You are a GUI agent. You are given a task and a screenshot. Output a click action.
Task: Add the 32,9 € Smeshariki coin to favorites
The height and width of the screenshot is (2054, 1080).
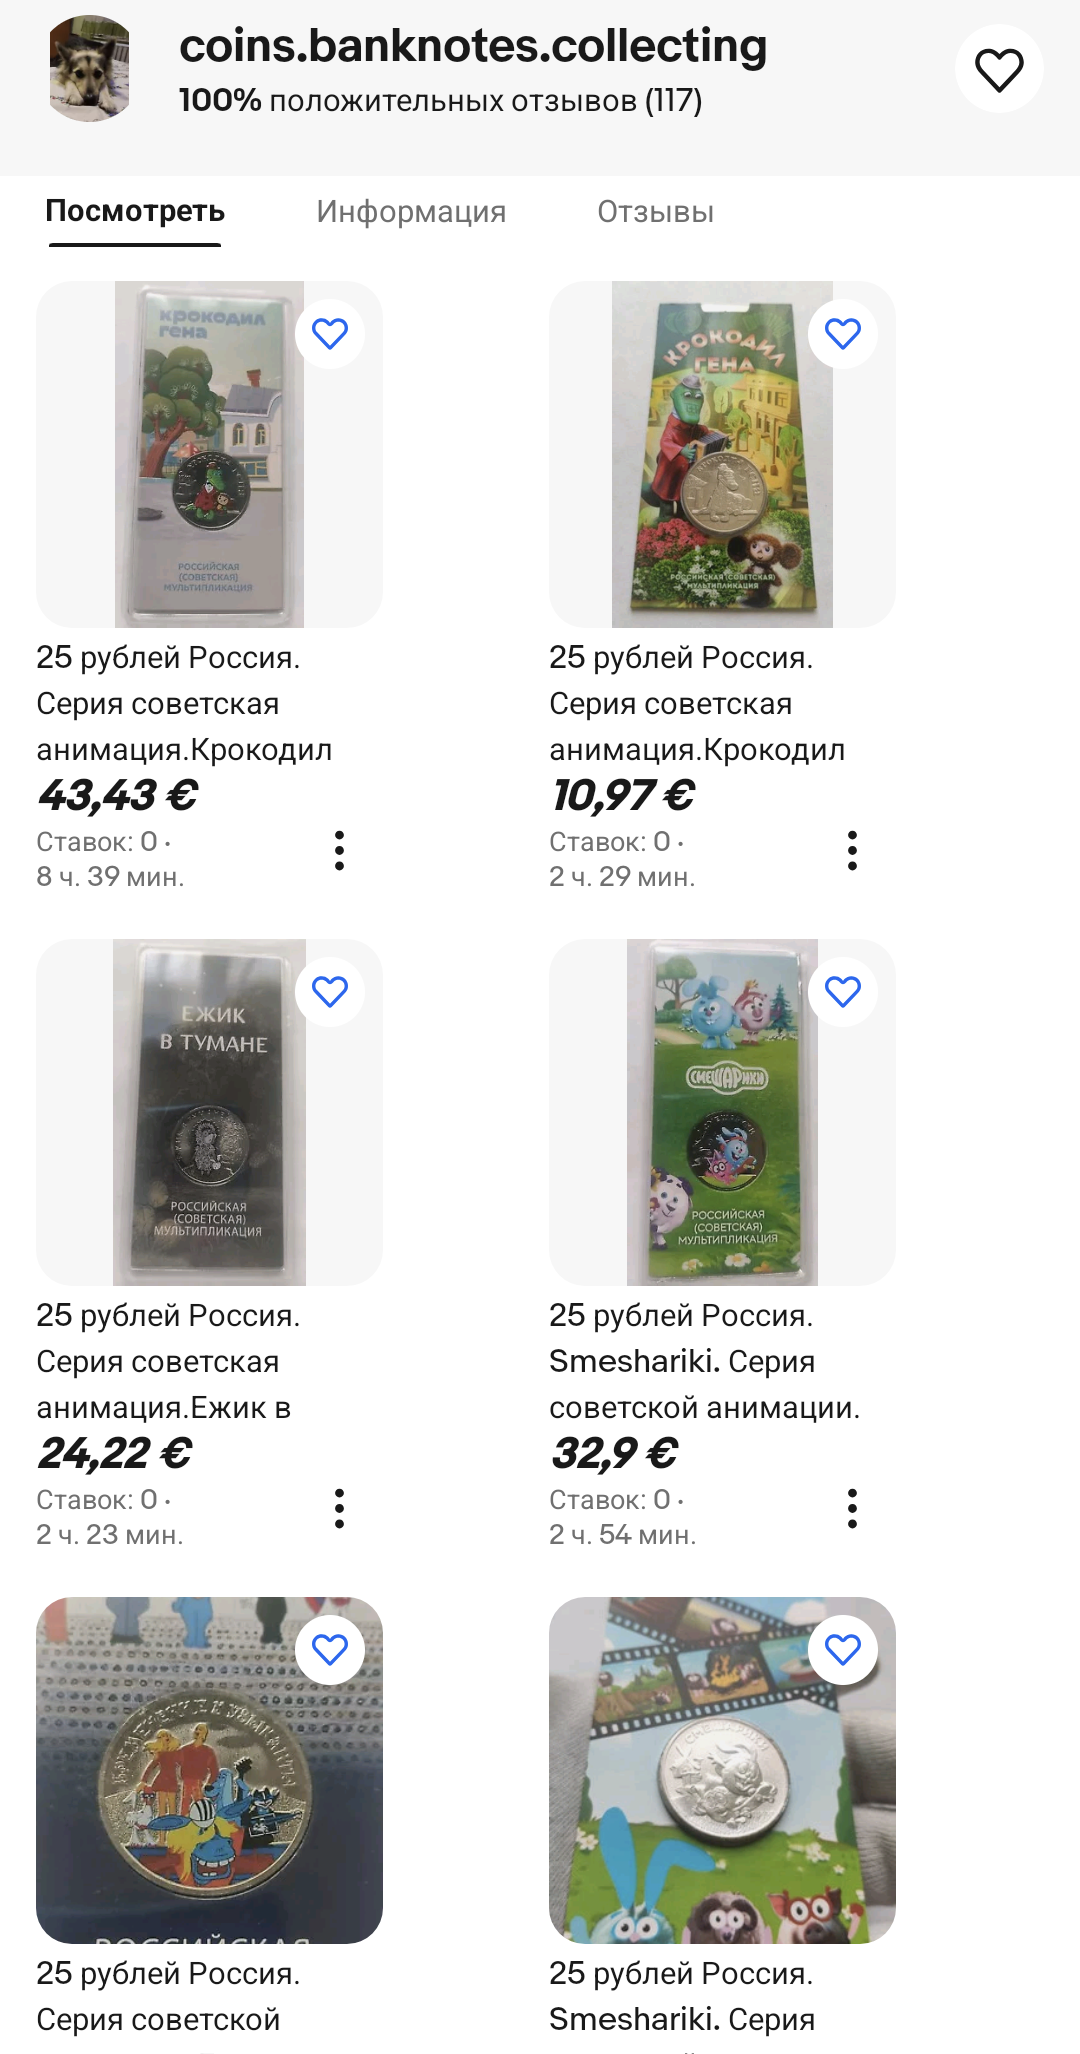click(843, 992)
